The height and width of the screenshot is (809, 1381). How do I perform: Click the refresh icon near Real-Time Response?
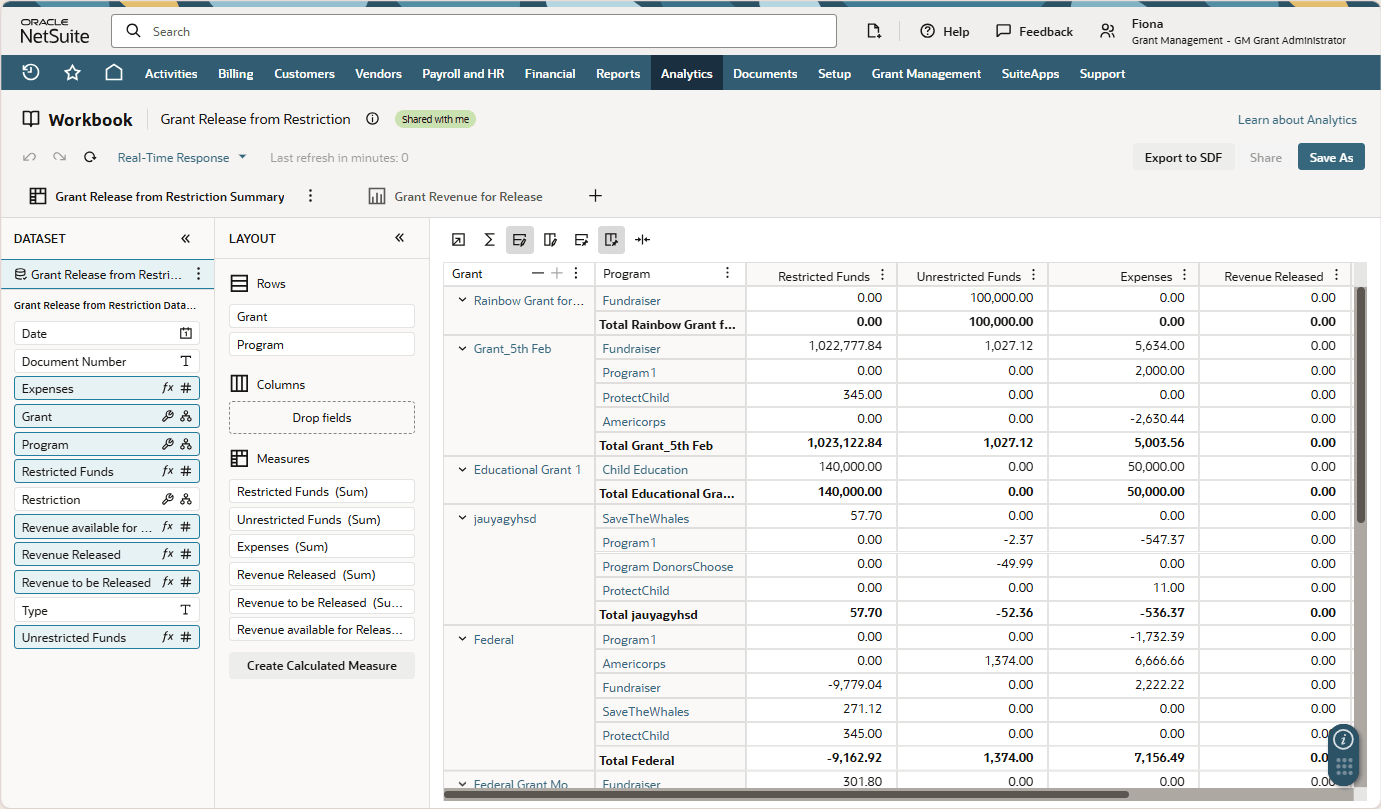coord(89,157)
